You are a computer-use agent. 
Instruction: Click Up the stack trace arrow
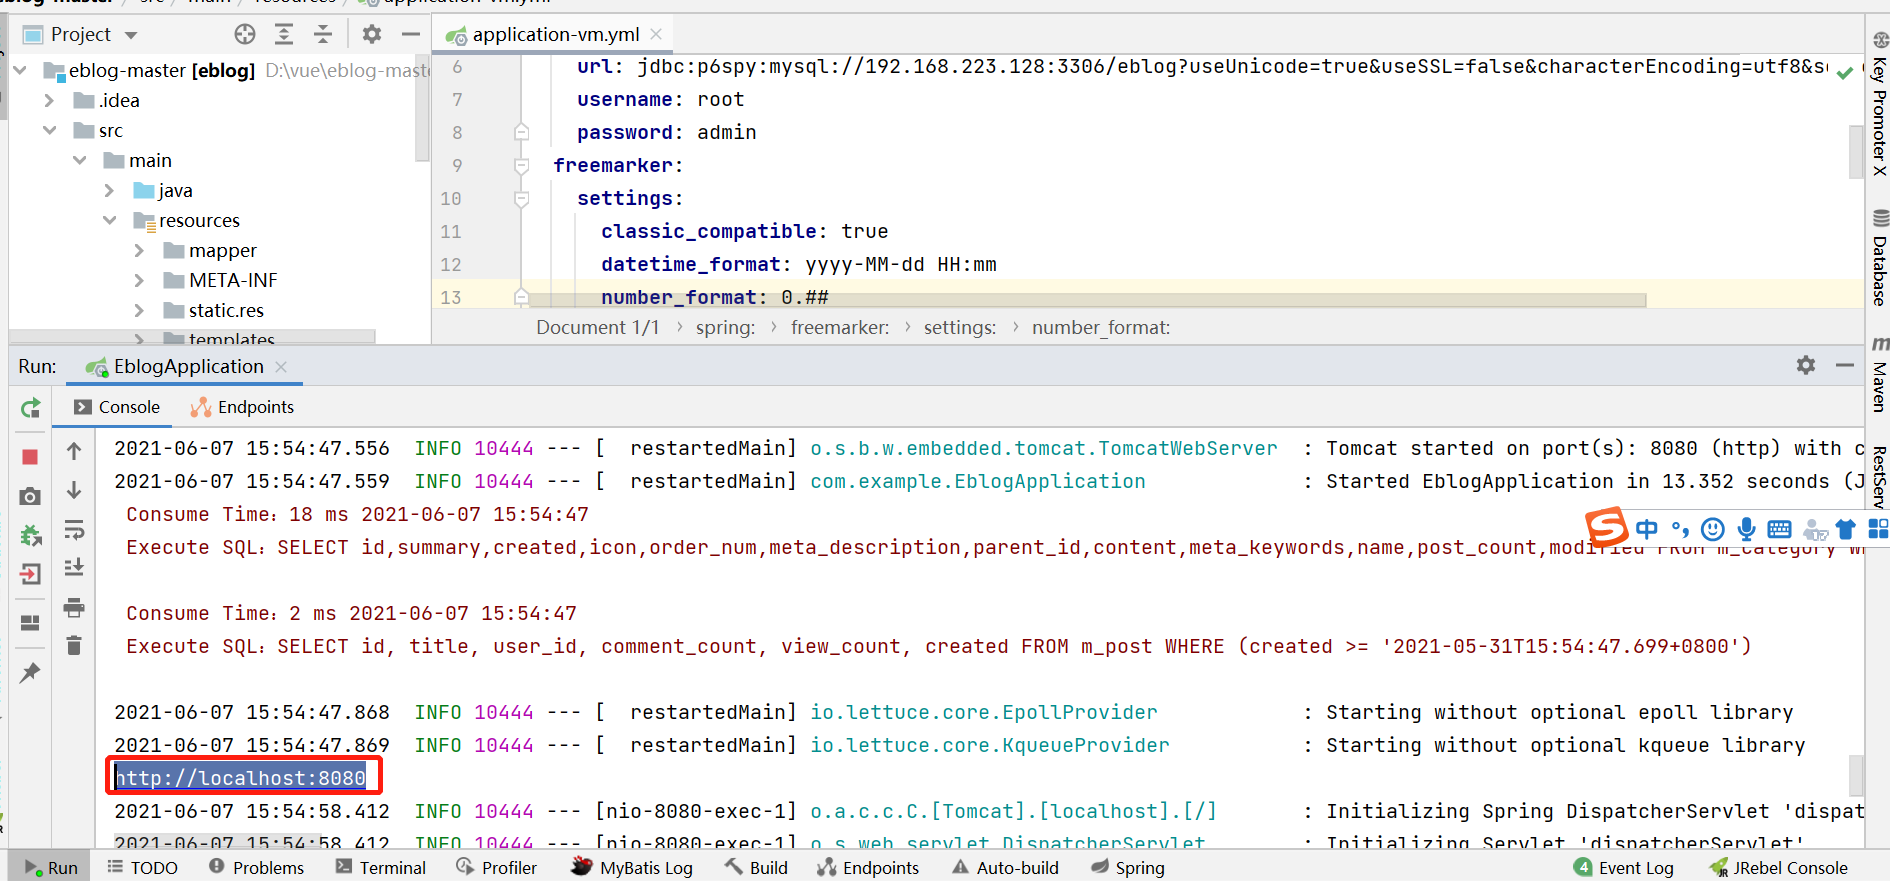[x=74, y=451]
